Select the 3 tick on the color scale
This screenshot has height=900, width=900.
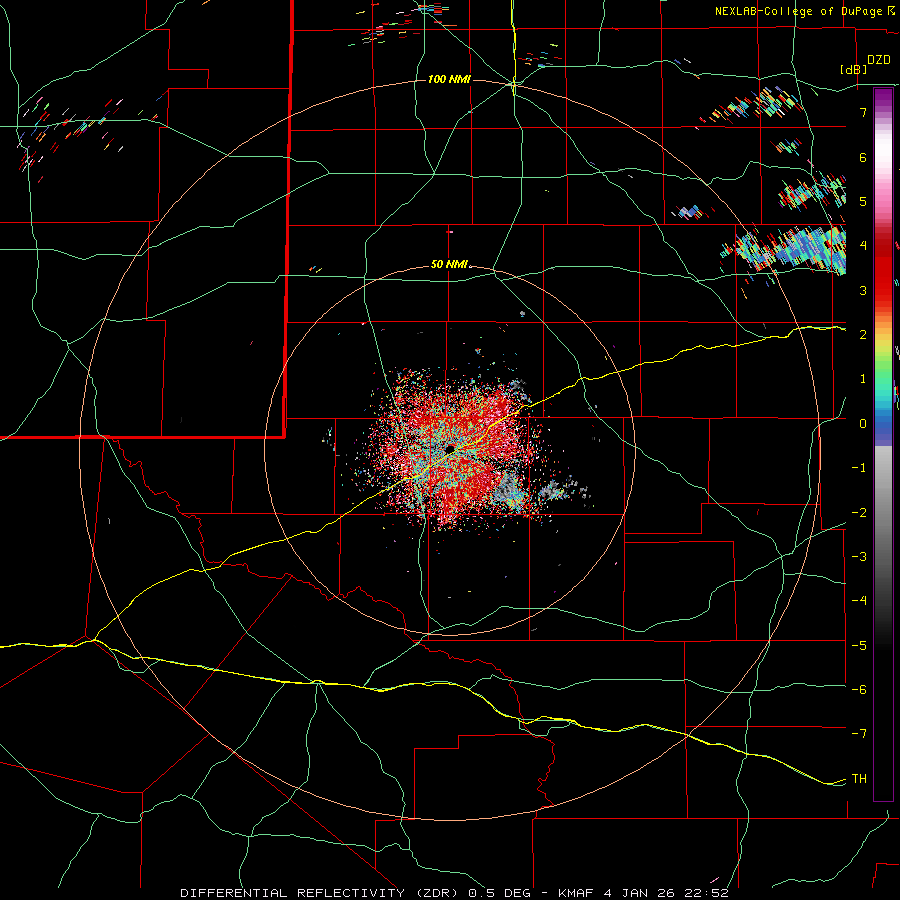click(x=863, y=290)
